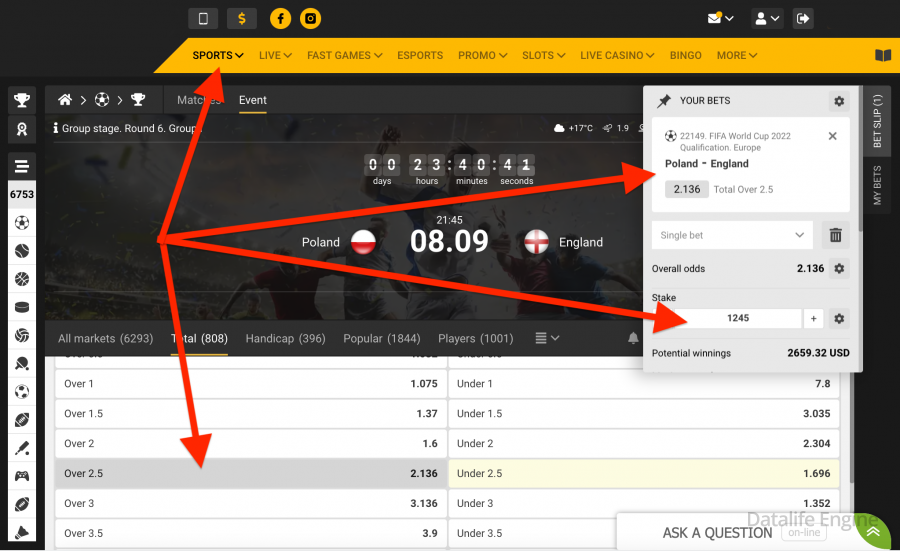The image size is (900, 551).
Task: Increase stake with plus button
Action: [813, 319]
